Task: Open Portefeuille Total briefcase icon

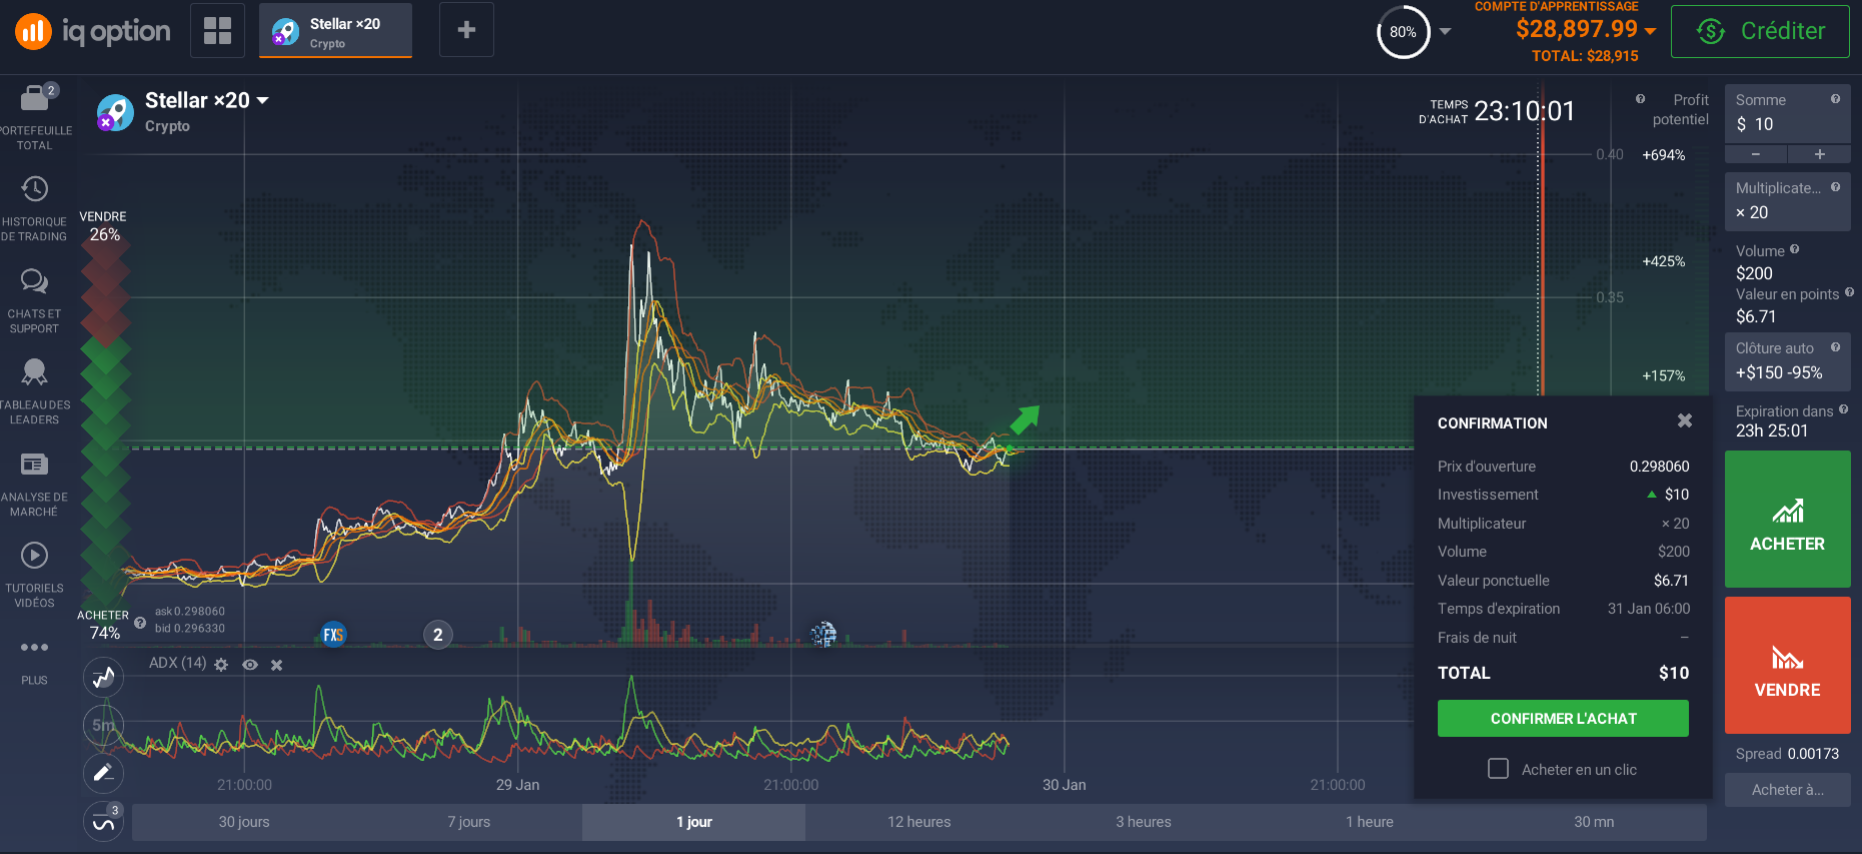Action: click(x=35, y=98)
